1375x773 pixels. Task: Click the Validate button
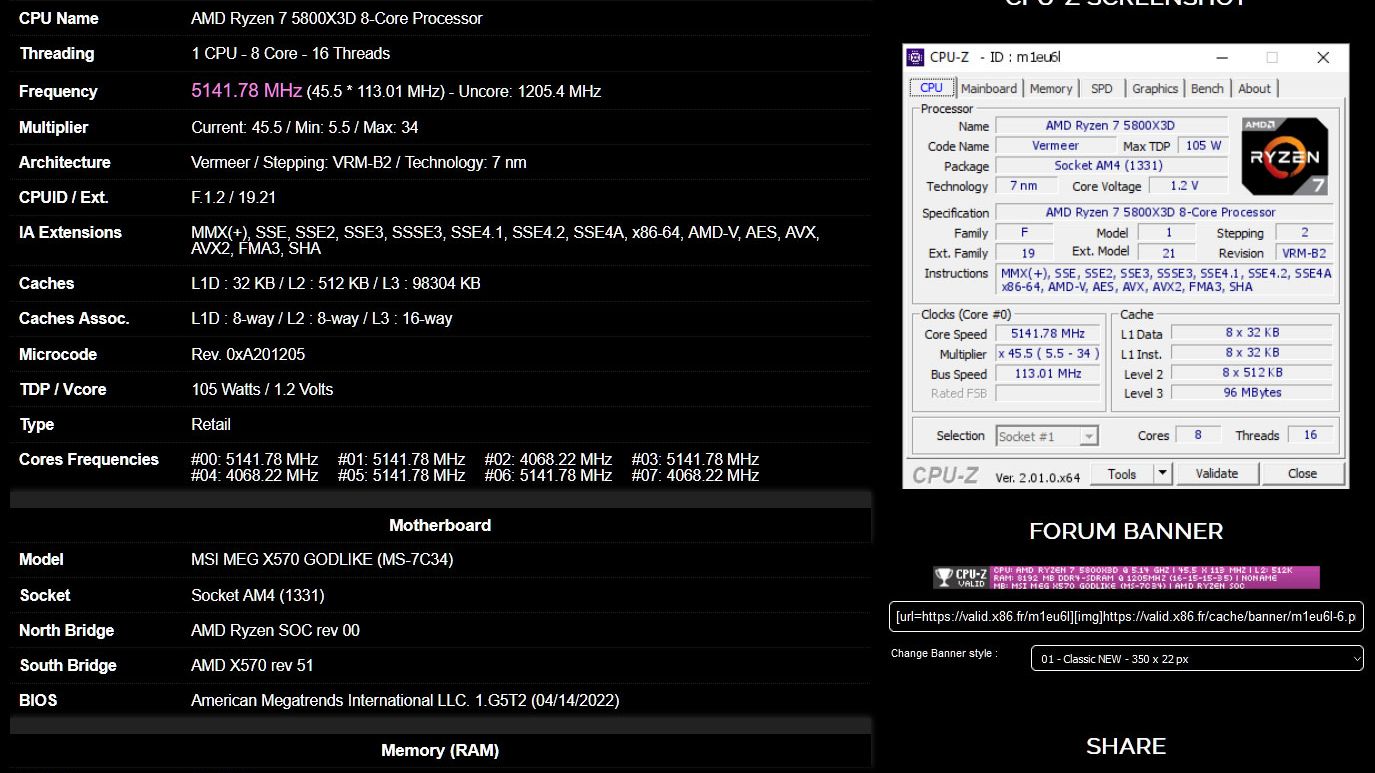1217,474
